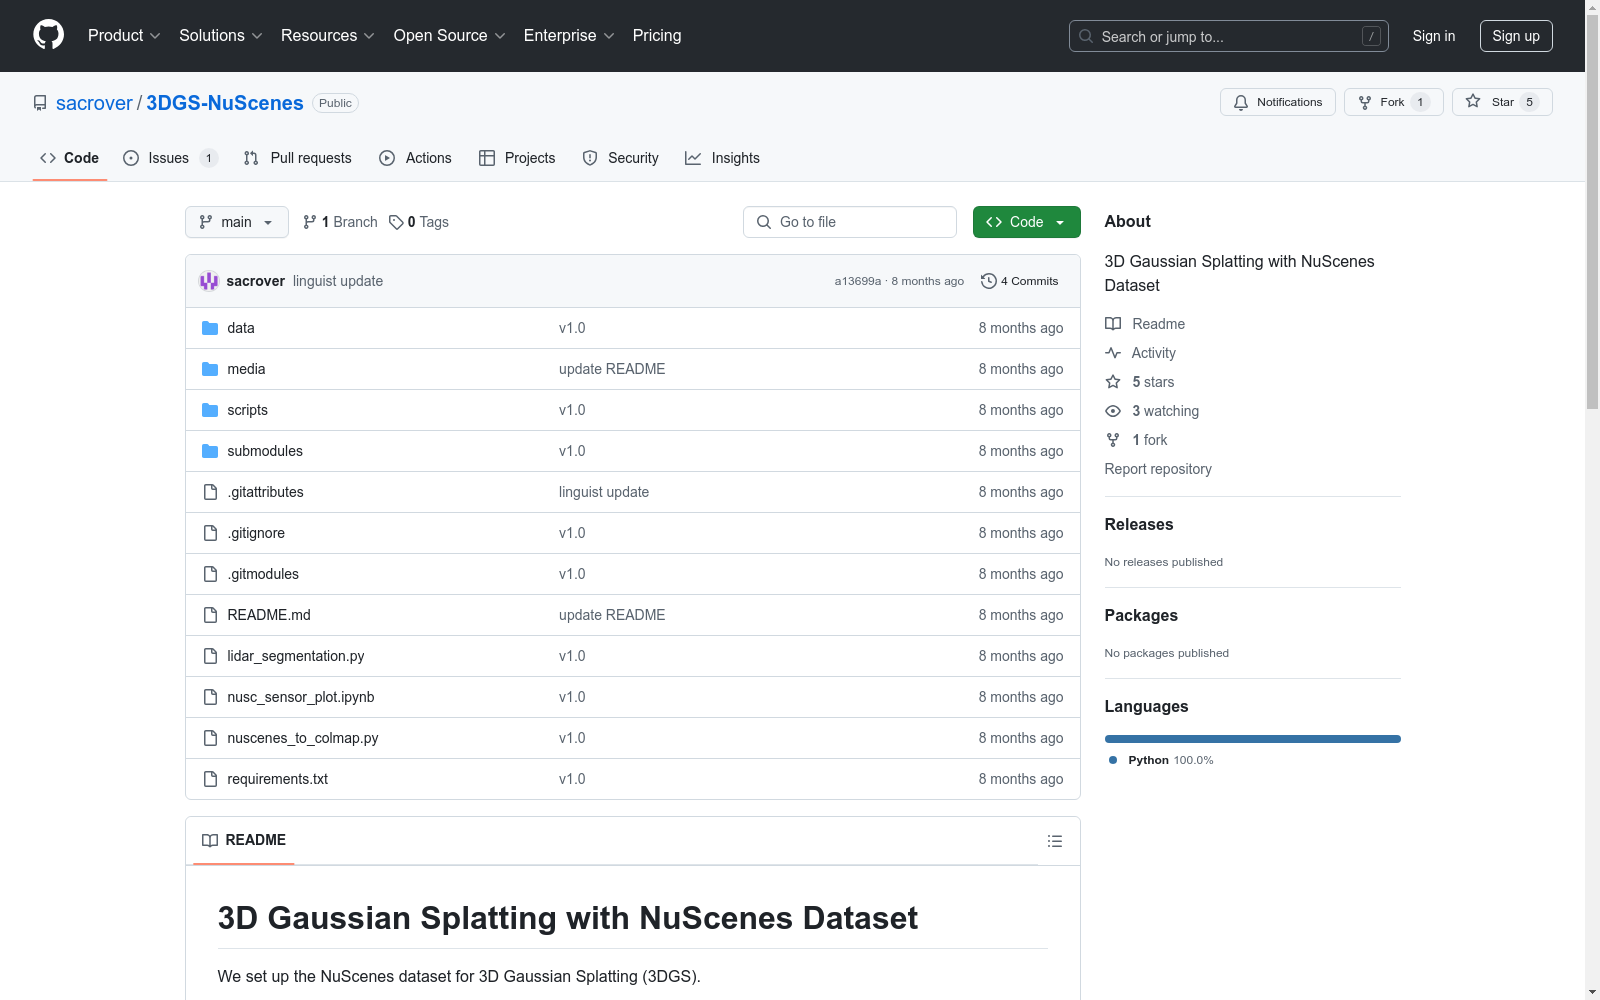Screen dimensions: 1600x1000
Task: Expand the Open Source menu
Action: [450, 36]
